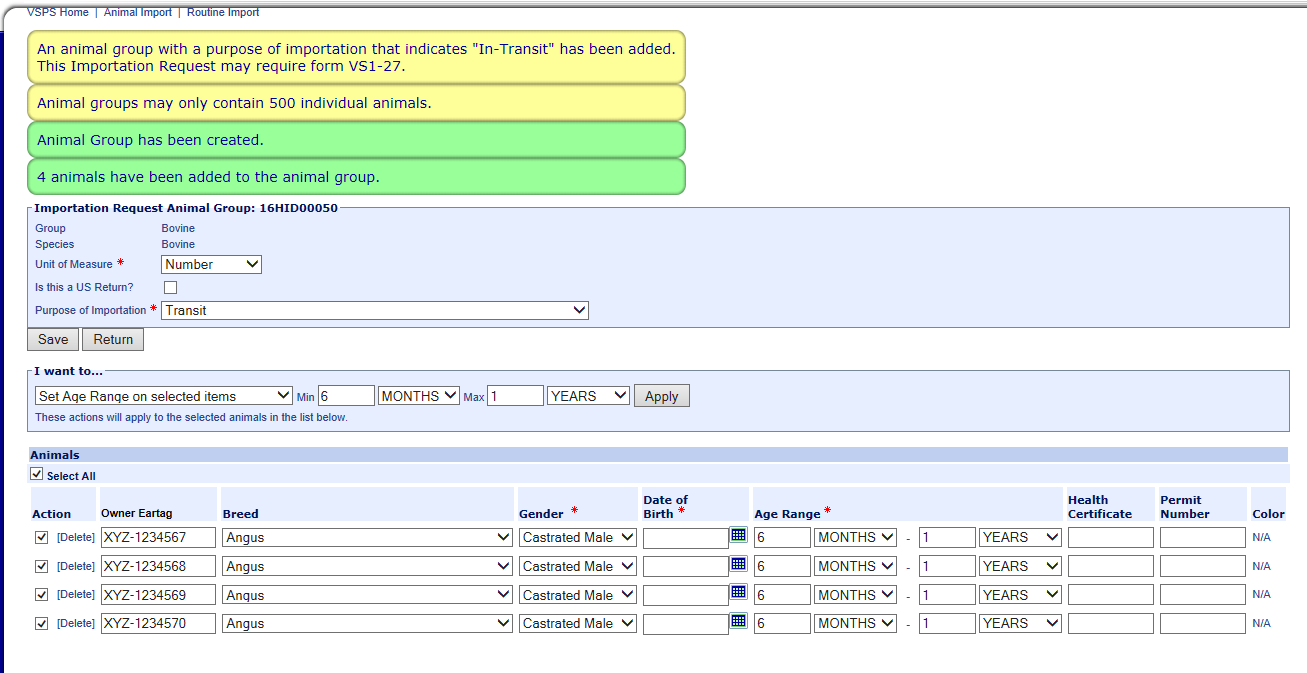The width and height of the screenshot is (1307, 673).
Task: Open date picker calendar for eartag XYZ-1234568
Action: [x=739, y=564]
